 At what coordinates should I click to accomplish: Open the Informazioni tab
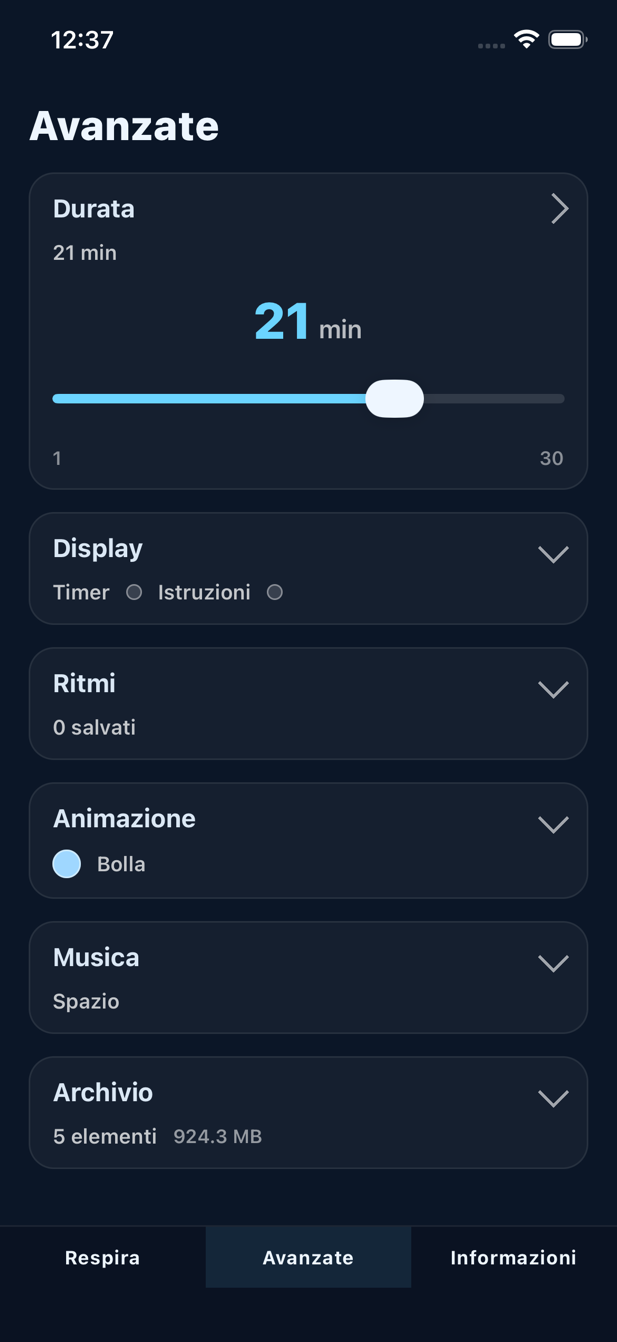click(513, 1257)
